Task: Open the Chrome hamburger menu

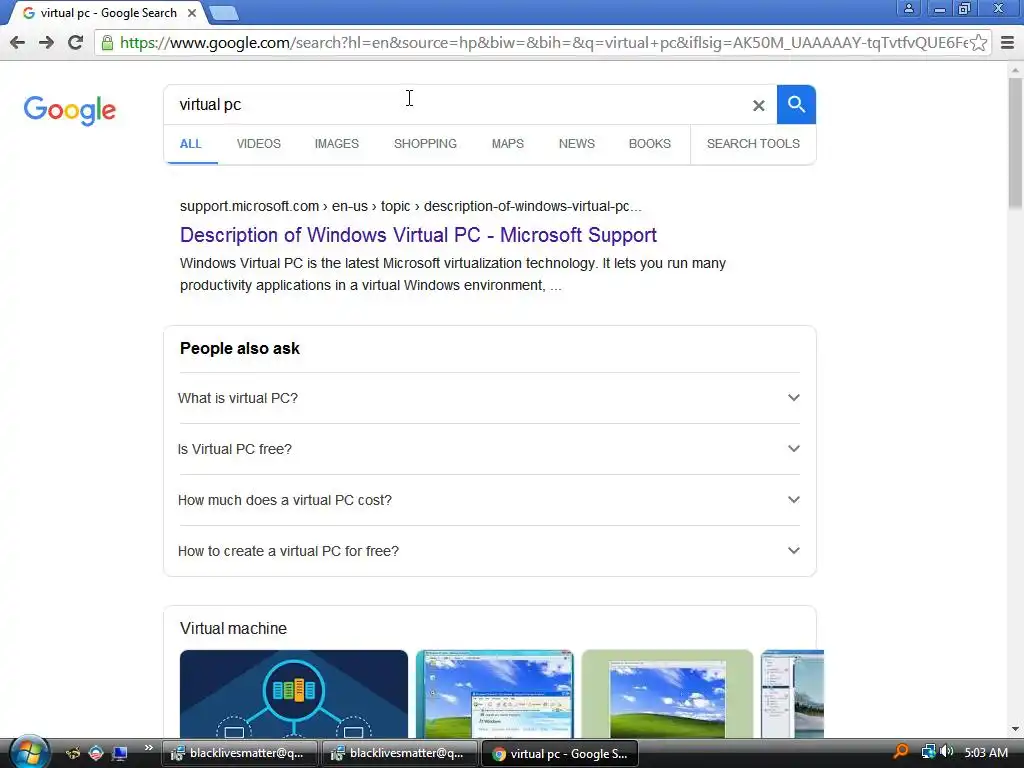Action: pyautogui.click(x=1008, y=42)
